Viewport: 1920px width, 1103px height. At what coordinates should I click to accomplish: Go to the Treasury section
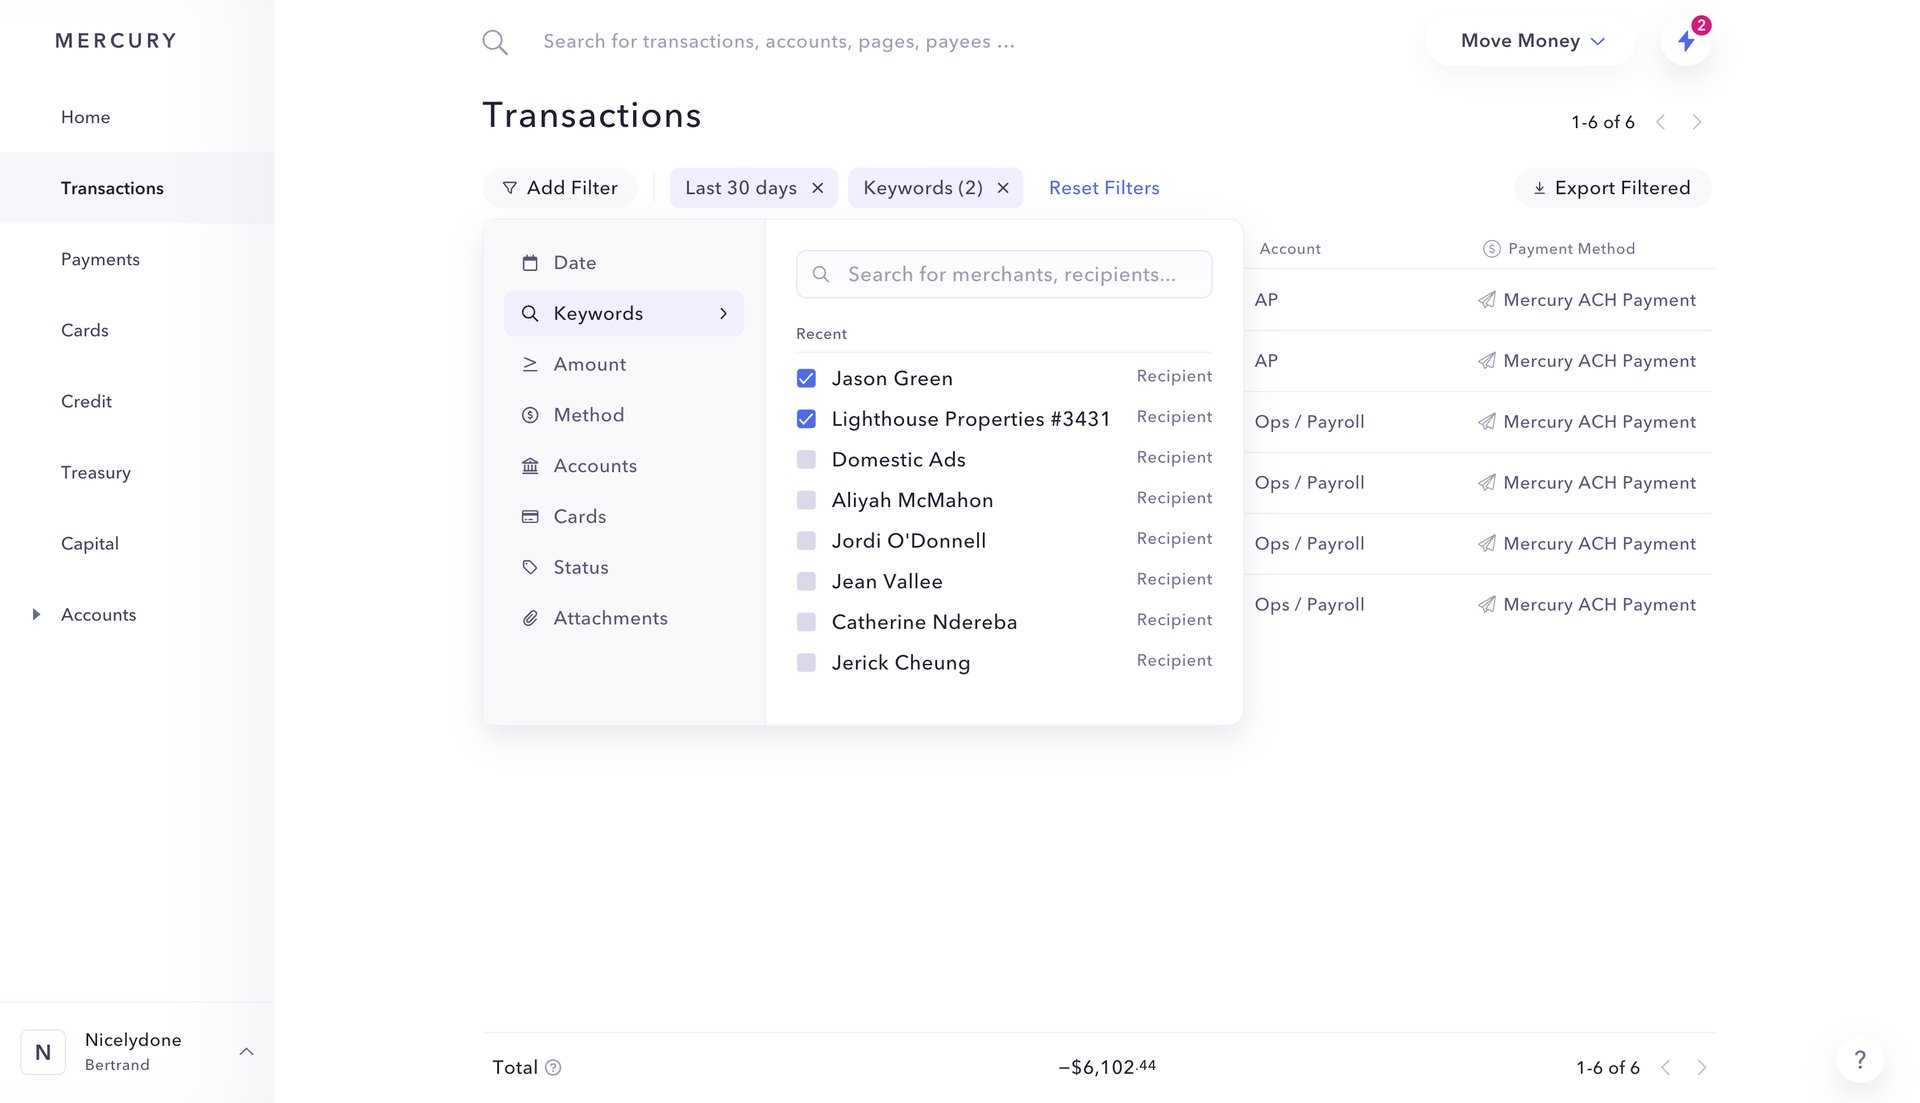(96, 472)
